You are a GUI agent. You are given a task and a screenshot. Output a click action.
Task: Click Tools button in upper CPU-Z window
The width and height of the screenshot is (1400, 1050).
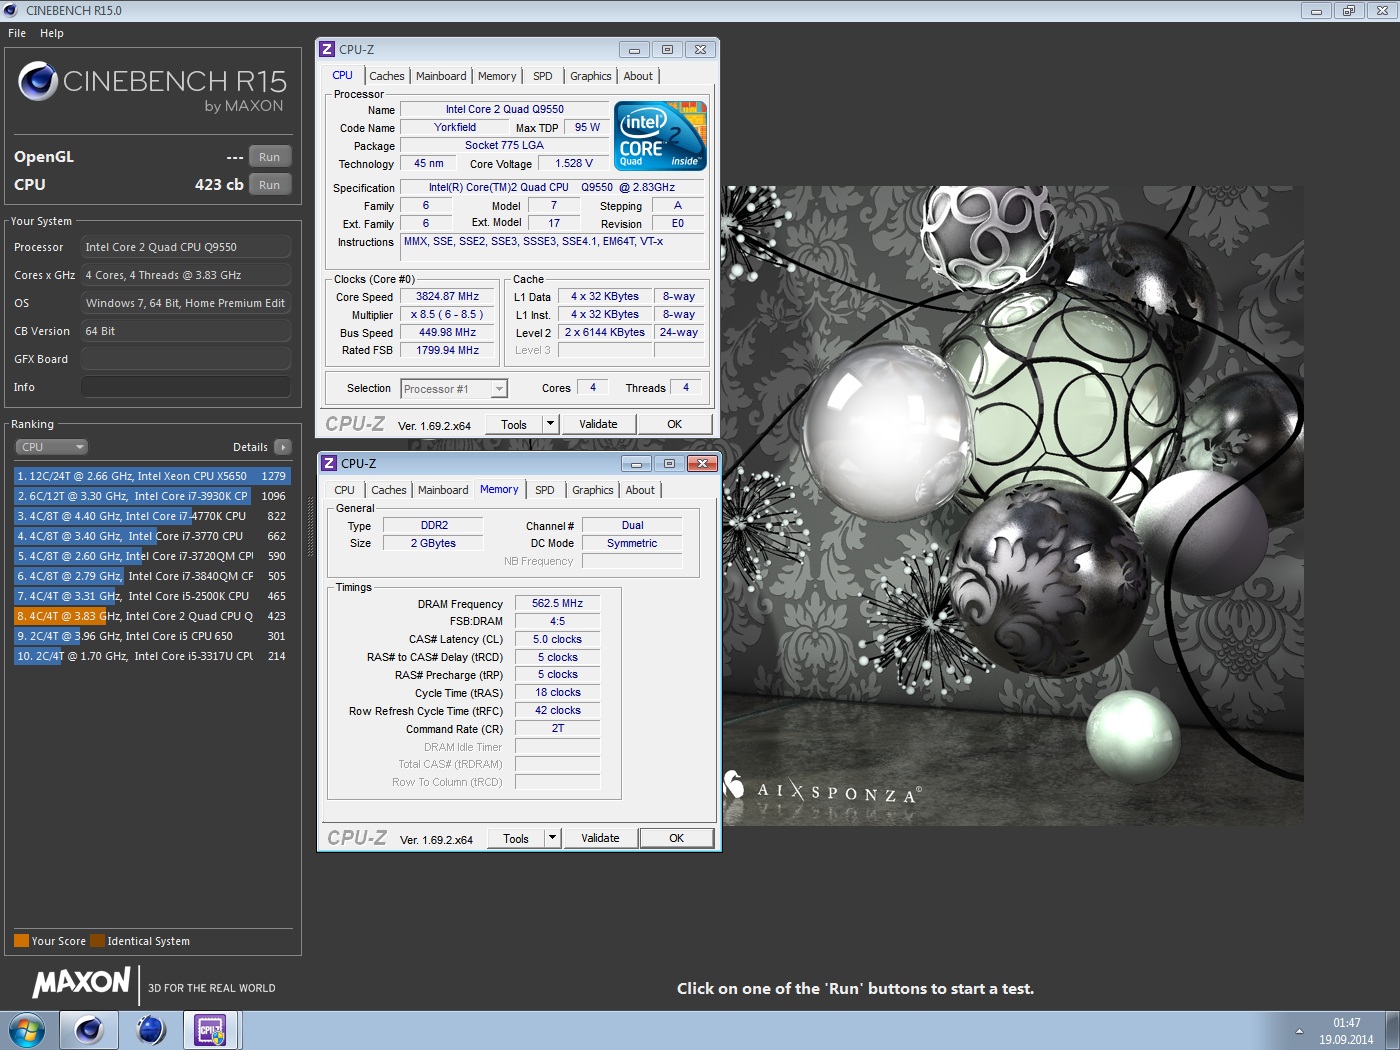[514, 424]
